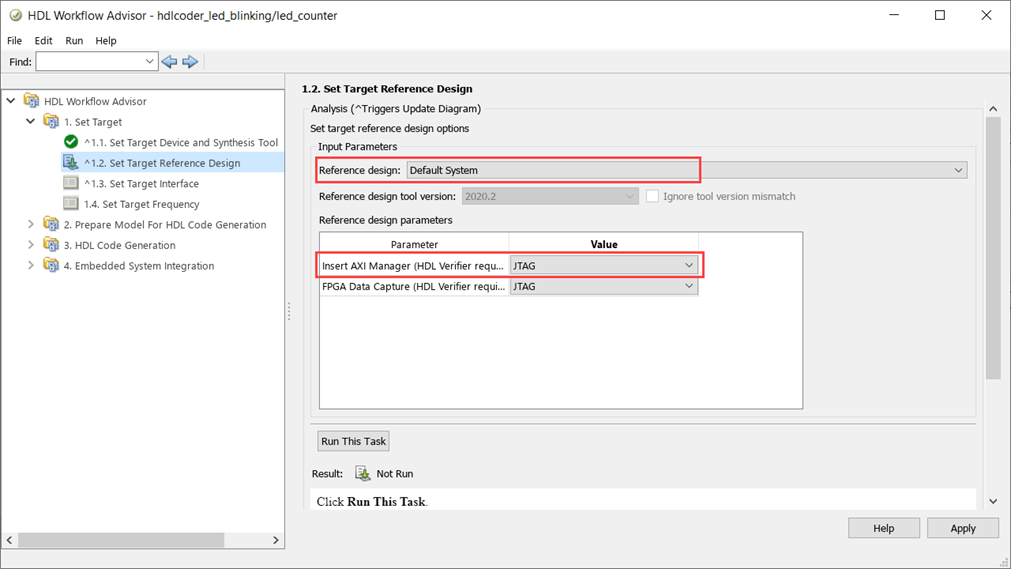
Task: Click the green check icon for task 1.1
Action: click(x=71, y=142)
